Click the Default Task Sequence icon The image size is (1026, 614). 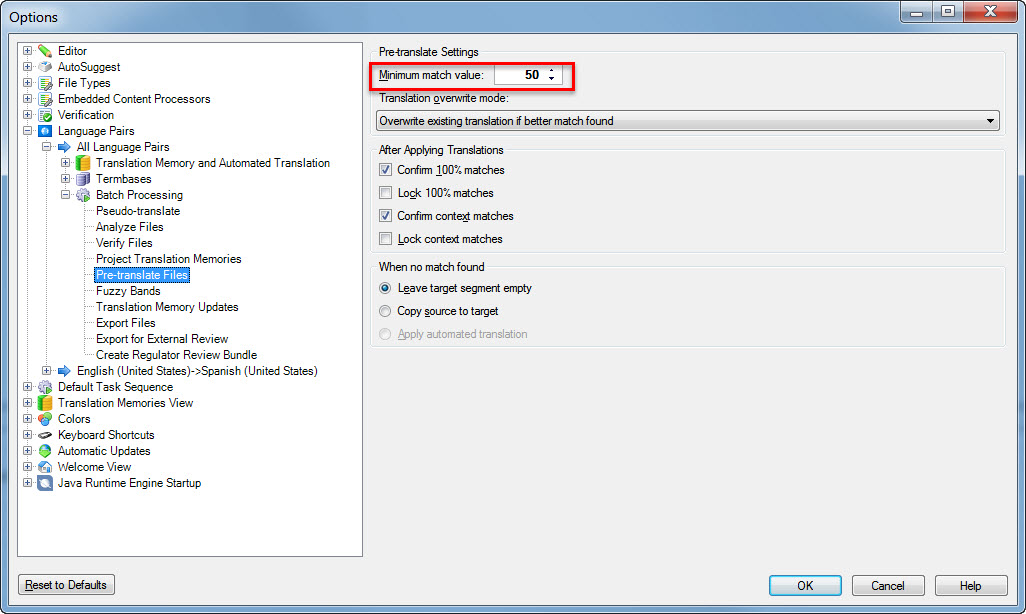click(x=45, y=387)
